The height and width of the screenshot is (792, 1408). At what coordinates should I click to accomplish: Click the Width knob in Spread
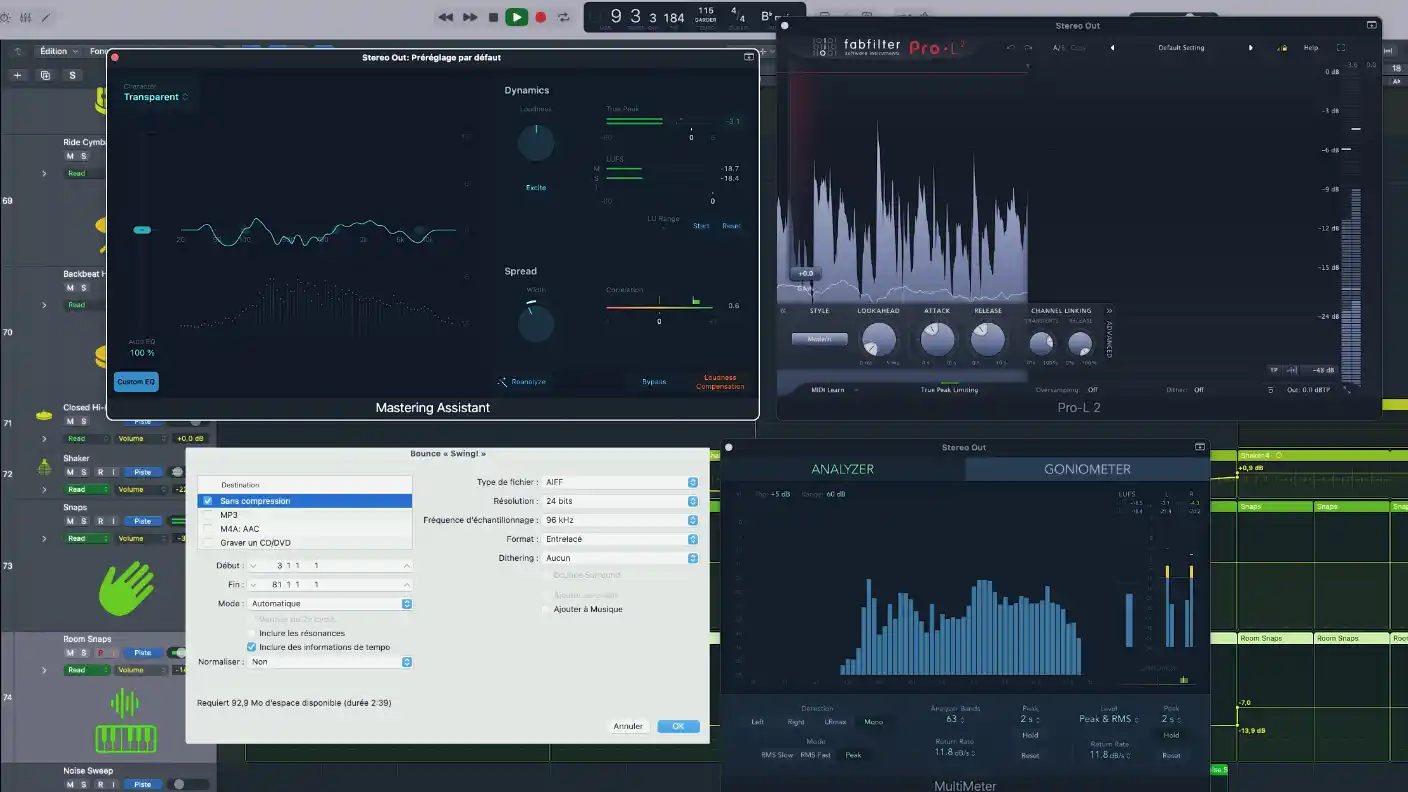(x=536, y=324)
